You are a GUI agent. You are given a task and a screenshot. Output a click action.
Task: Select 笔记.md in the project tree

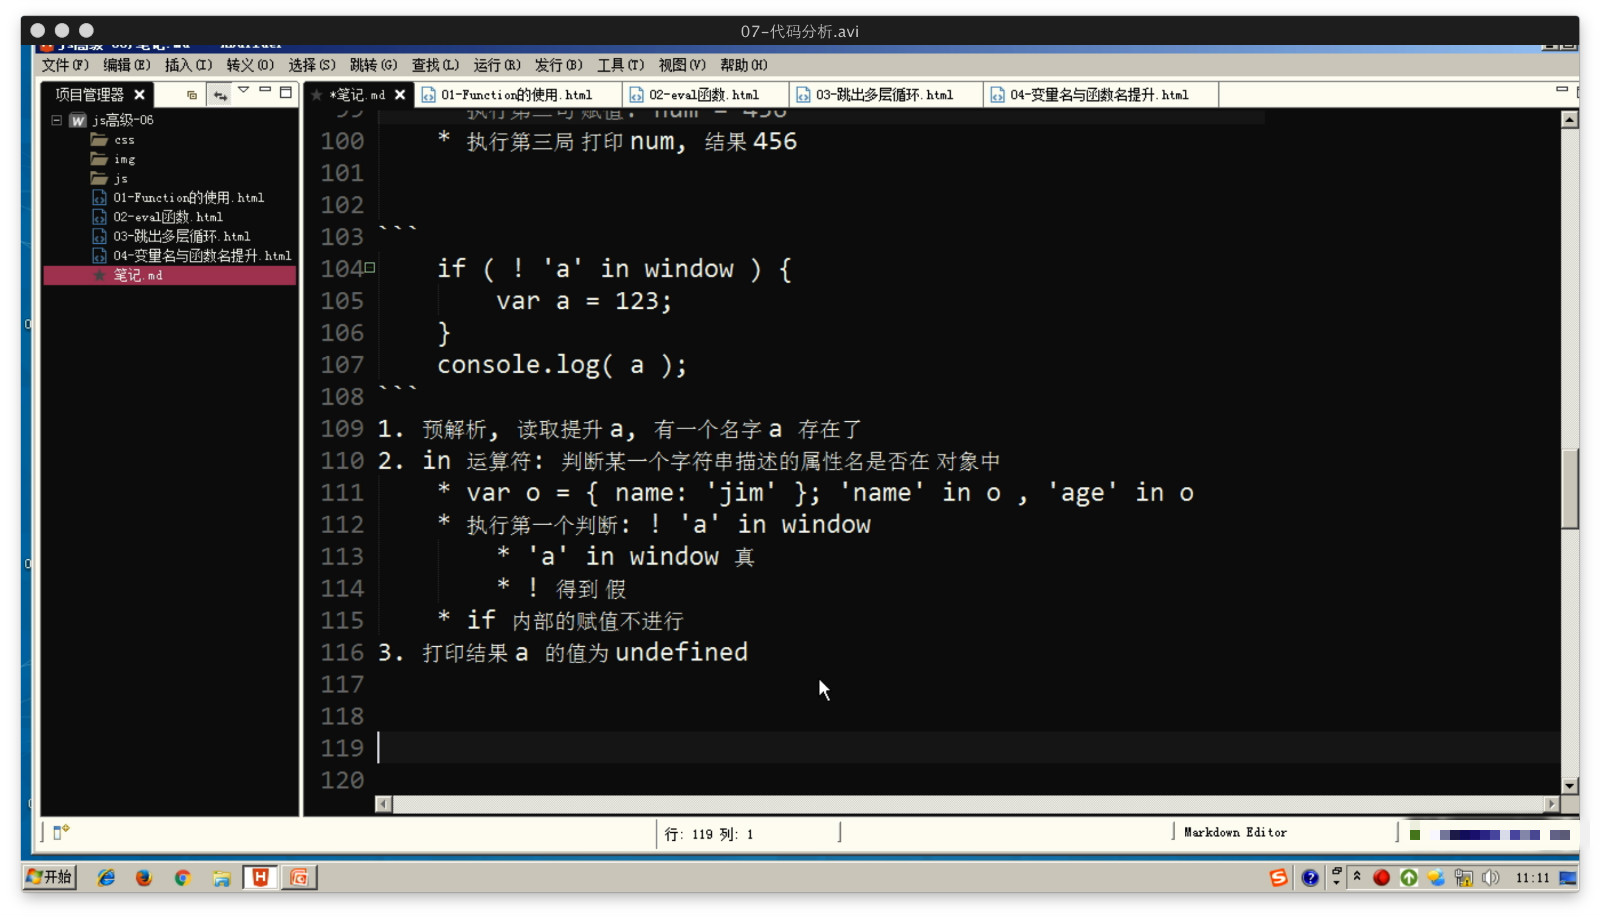170,276
